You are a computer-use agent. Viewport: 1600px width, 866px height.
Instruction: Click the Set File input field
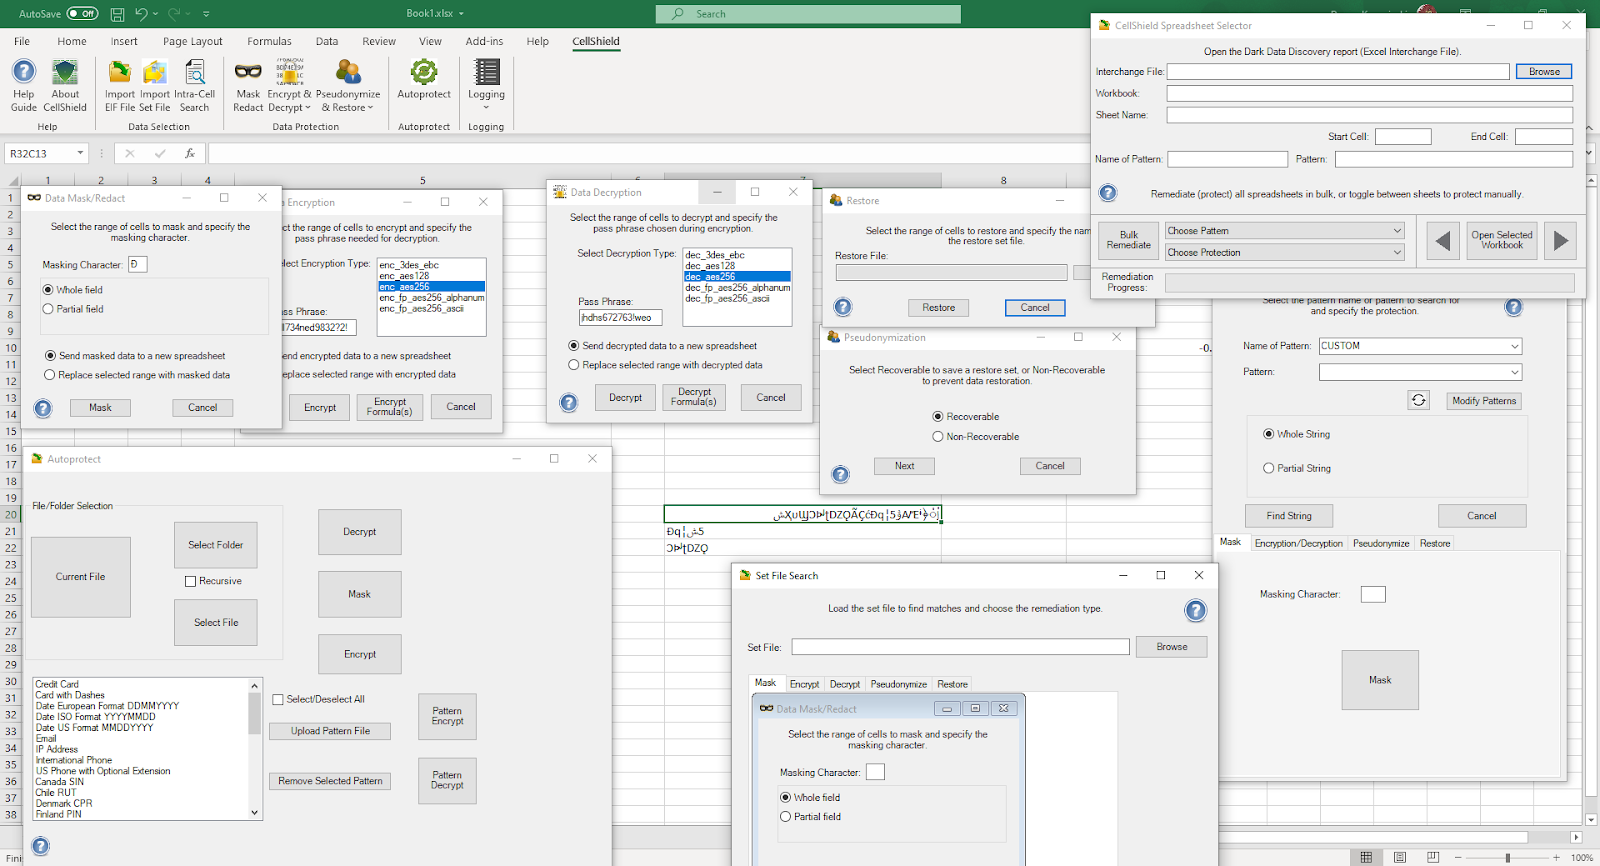coord(961,647)
